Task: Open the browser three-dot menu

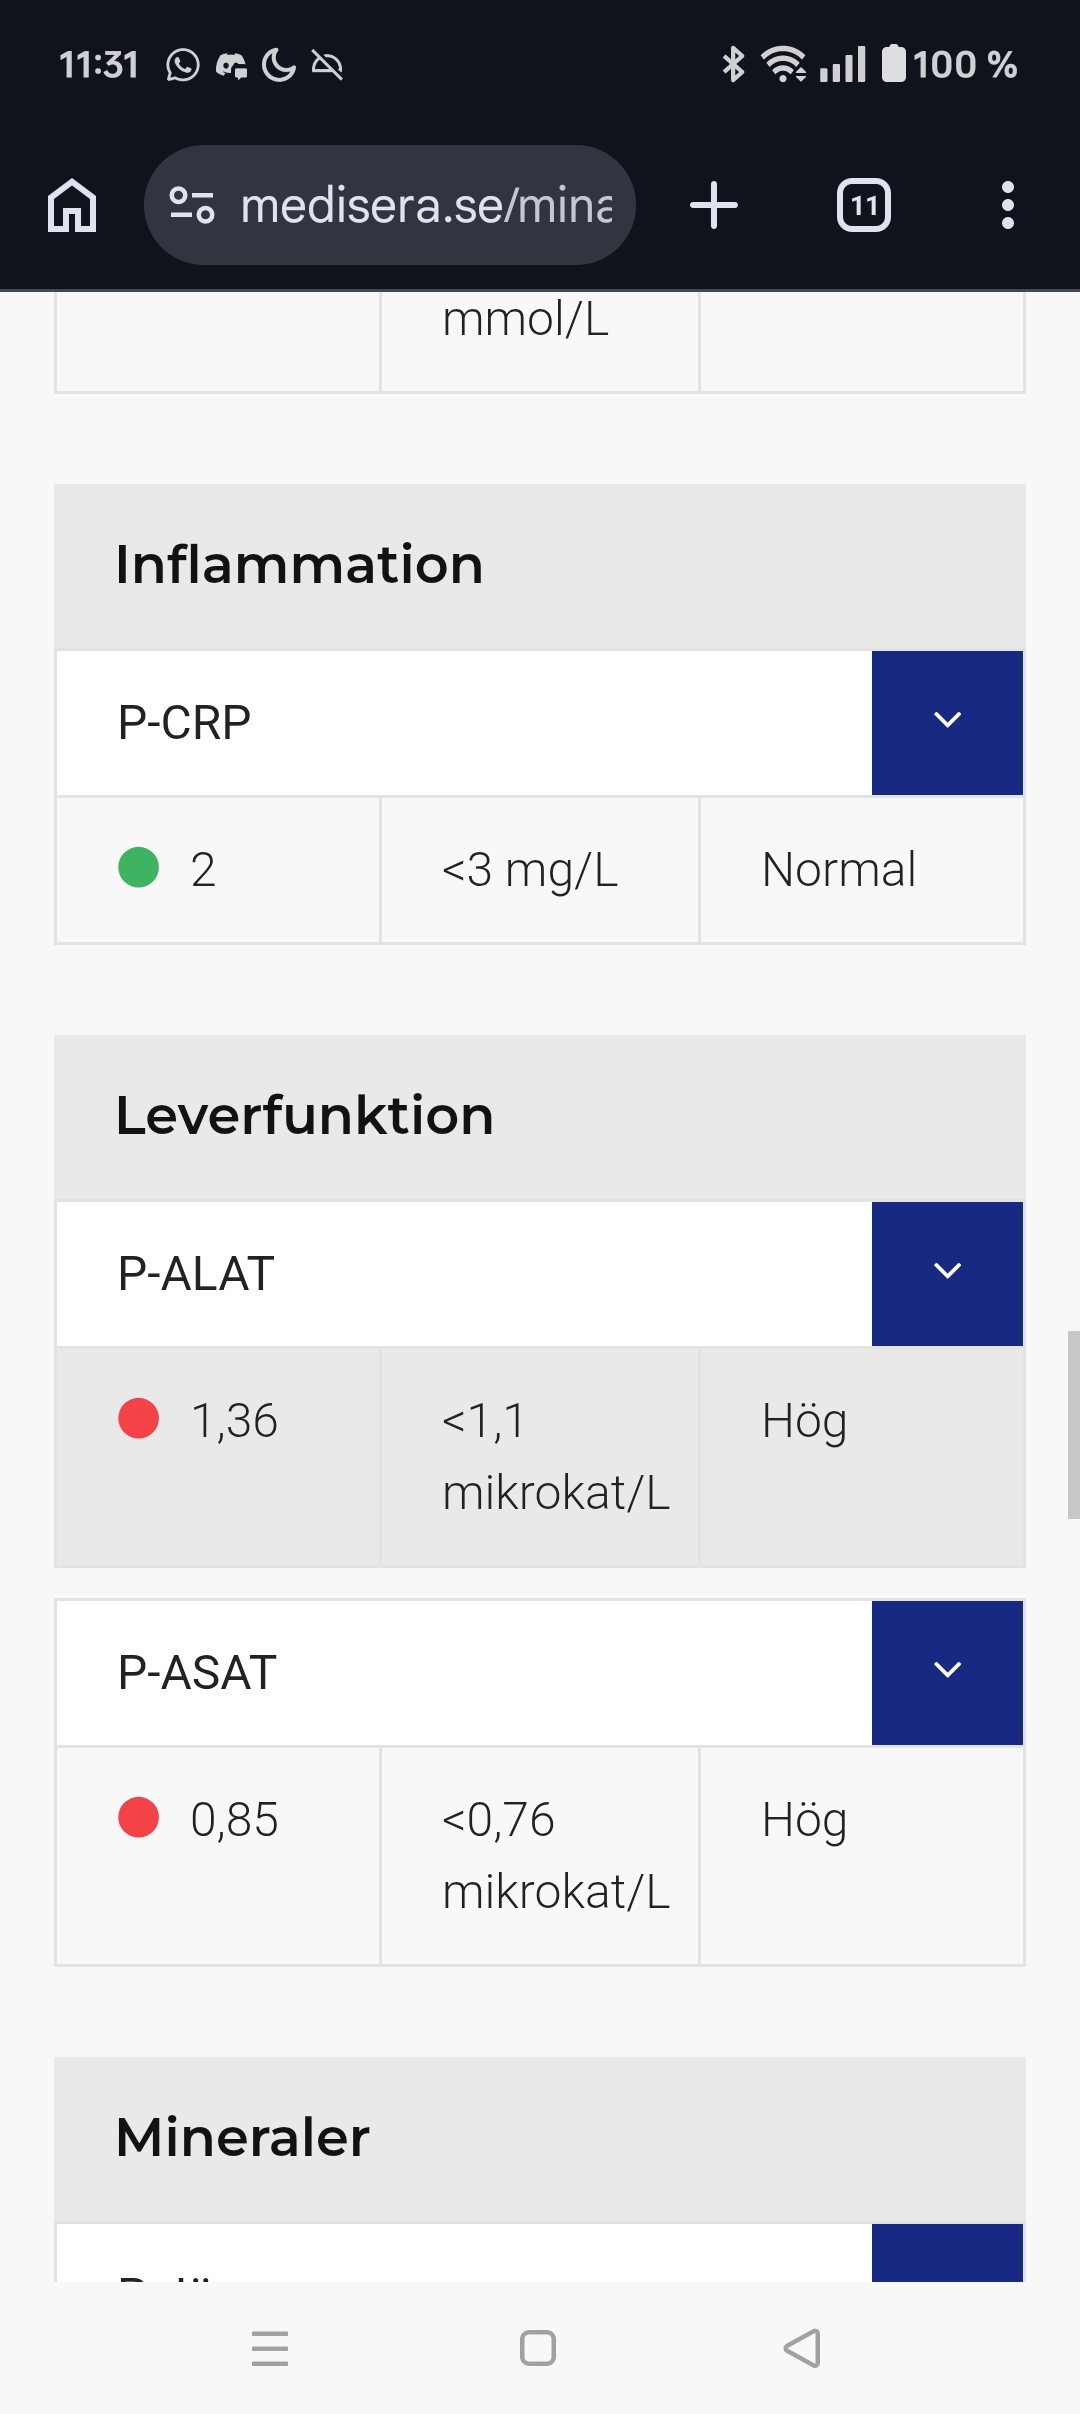Action: (x=1007, y=205)
